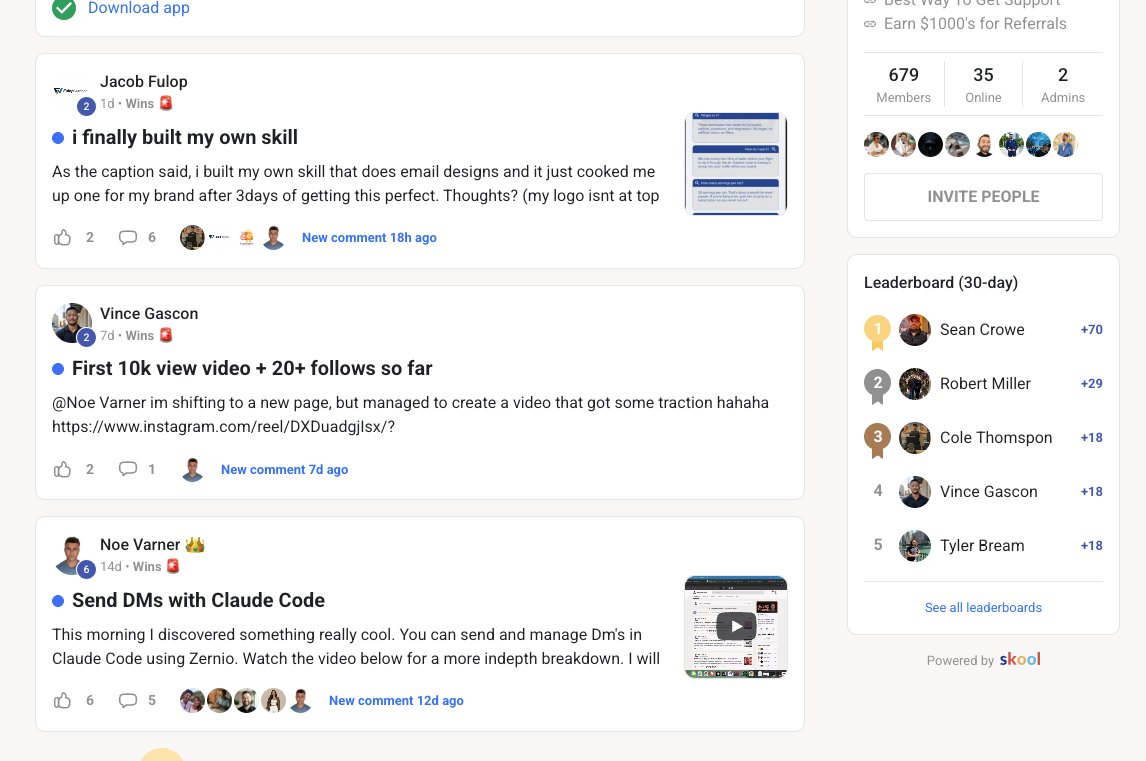Click Noe Varner's profile avatar

tap(71, 555)
